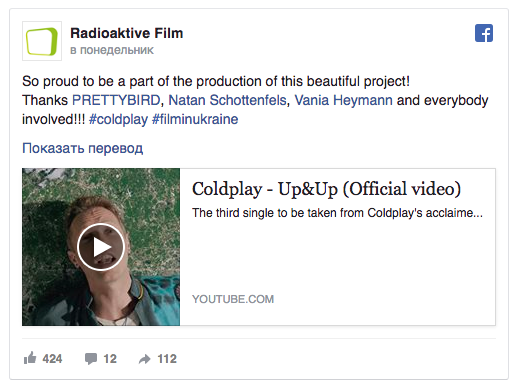The width and height of the screenshot is (518, 386).
Task: Open the Radioaktive Film green logo avatar
Action: coord(42,41)
